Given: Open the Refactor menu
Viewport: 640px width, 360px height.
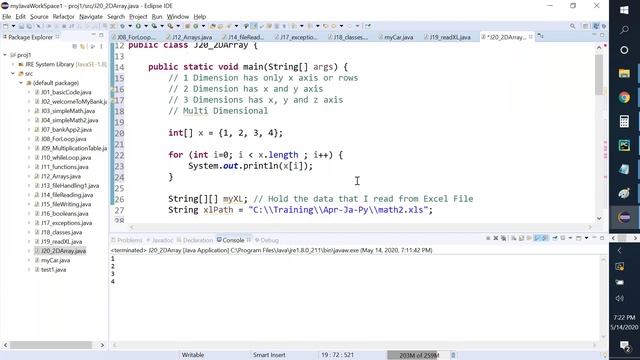Looking at the screenshot, I should pyautogui.click(x=63, y=17).
